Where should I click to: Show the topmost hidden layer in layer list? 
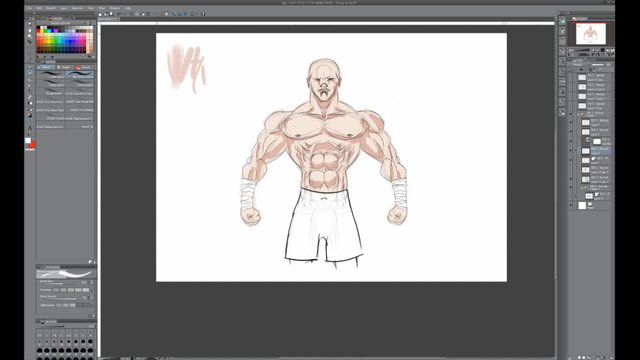(571, 77)
